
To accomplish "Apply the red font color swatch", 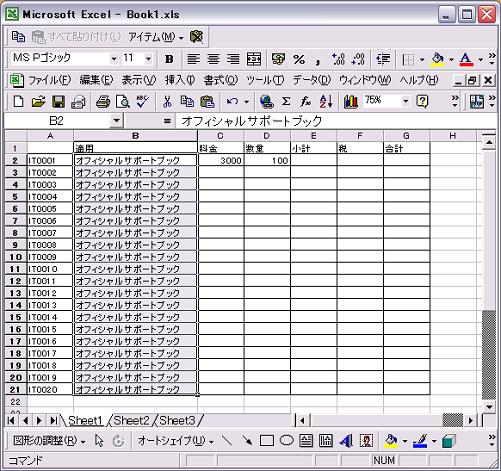I will click(466, 59).
